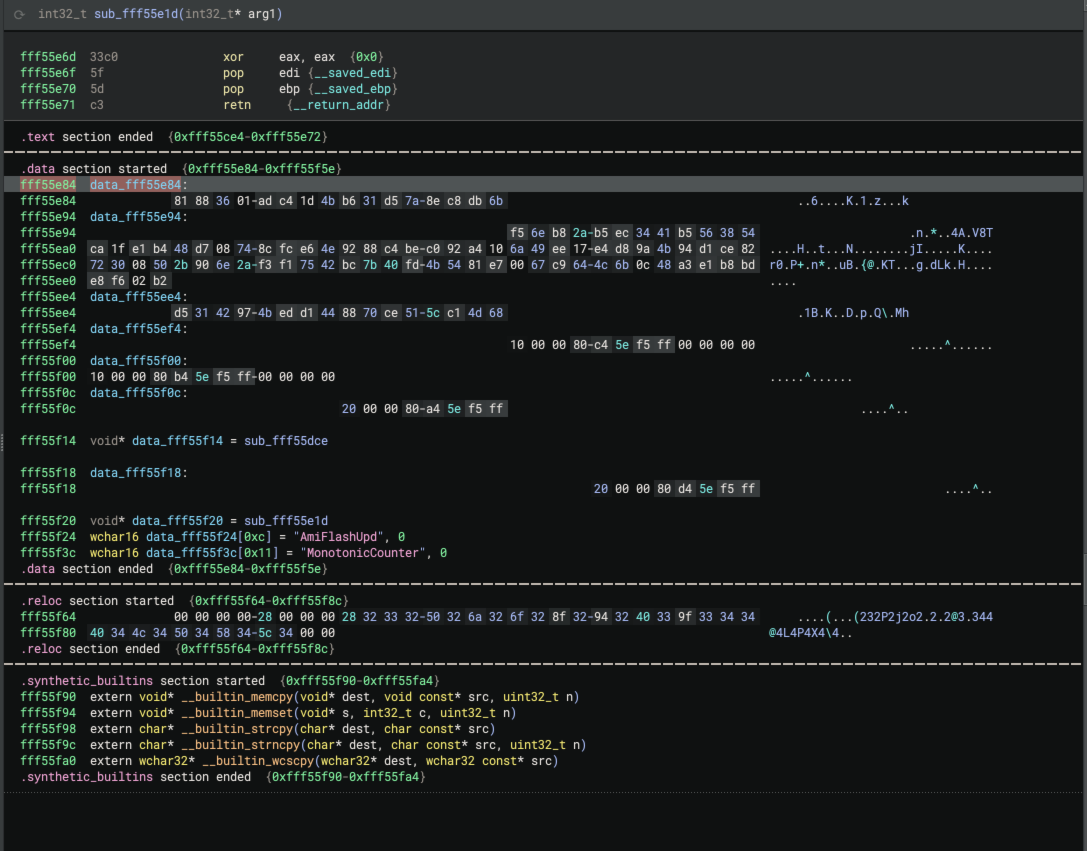Viewport: 1087px width, 851px height.
Task: Click the data_fff55e94 symbol label
Action: [x=136, y=217]
